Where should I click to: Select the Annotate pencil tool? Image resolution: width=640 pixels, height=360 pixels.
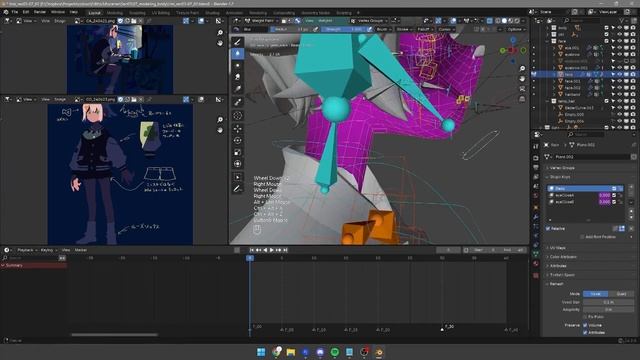pos(238,189)
